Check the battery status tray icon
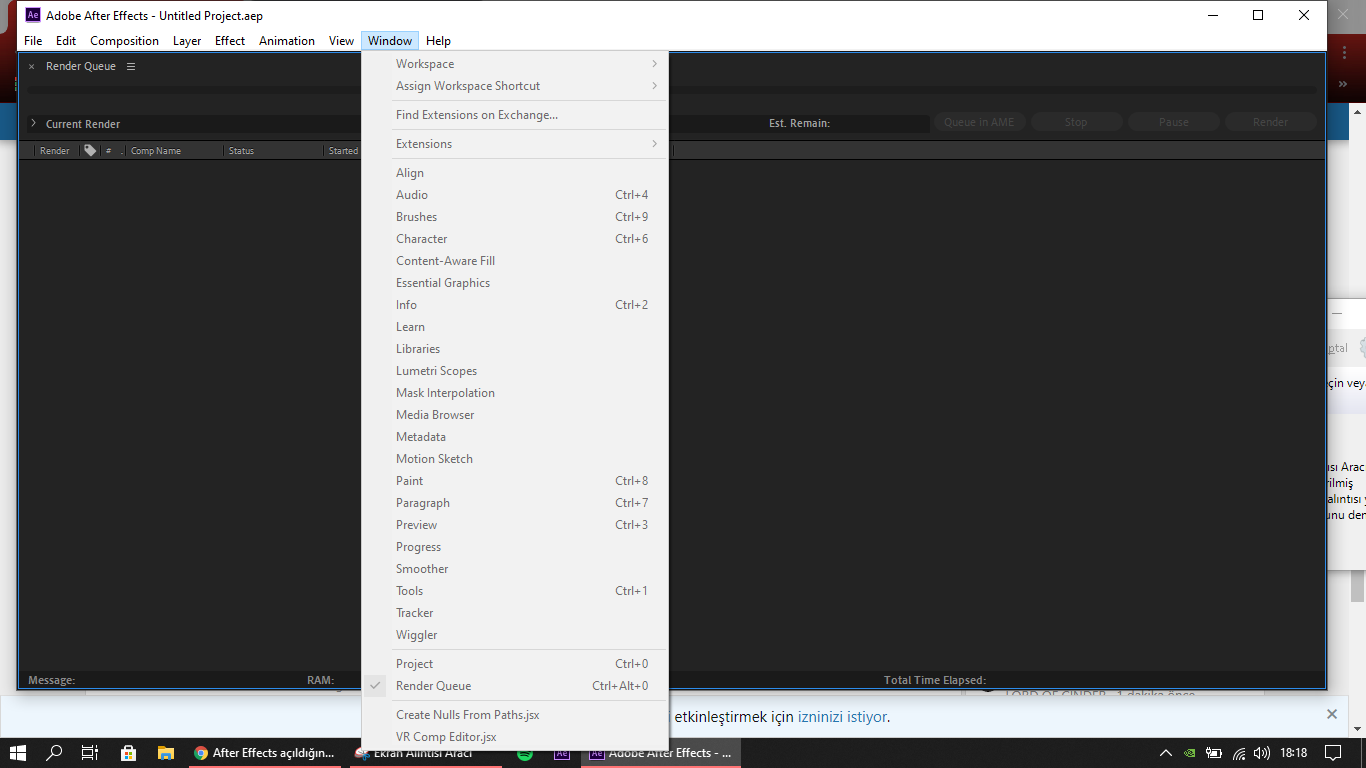This screenshot has width=1366, height=768. (x=1214, y=753)
